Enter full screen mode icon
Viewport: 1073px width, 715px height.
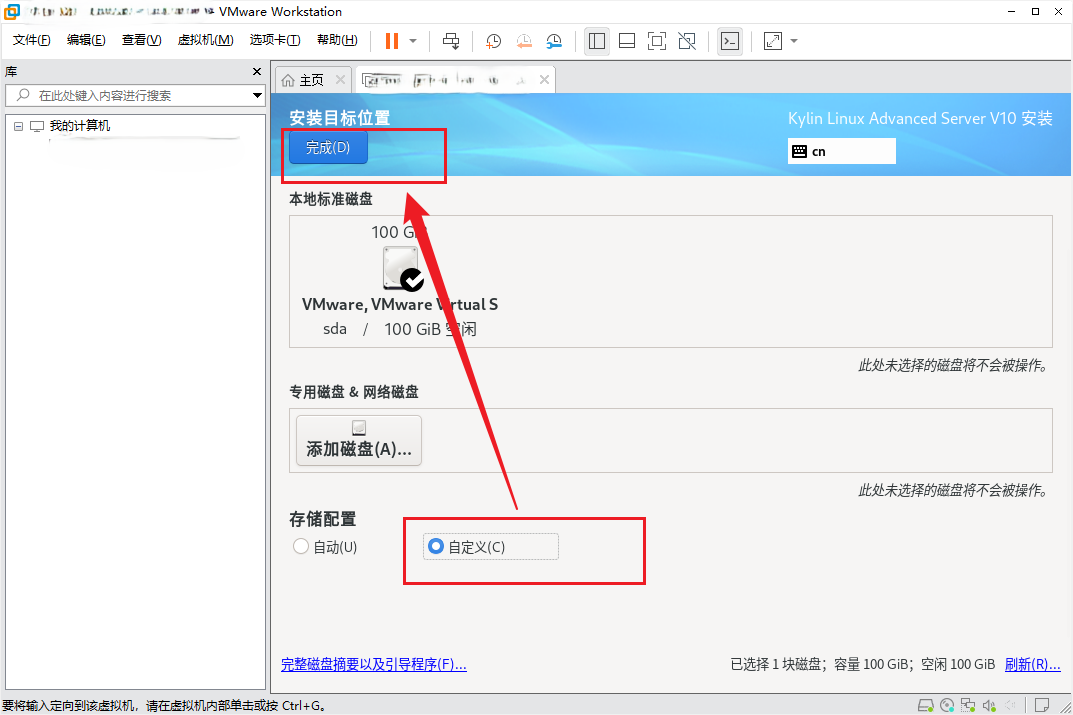tap(657, 41)
